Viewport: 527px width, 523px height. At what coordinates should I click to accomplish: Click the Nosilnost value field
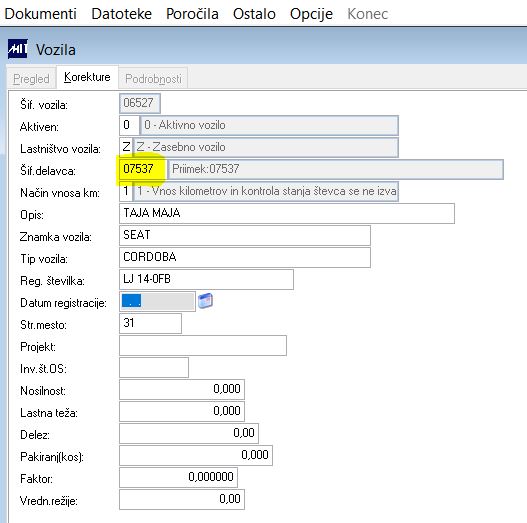pos(182,389)
